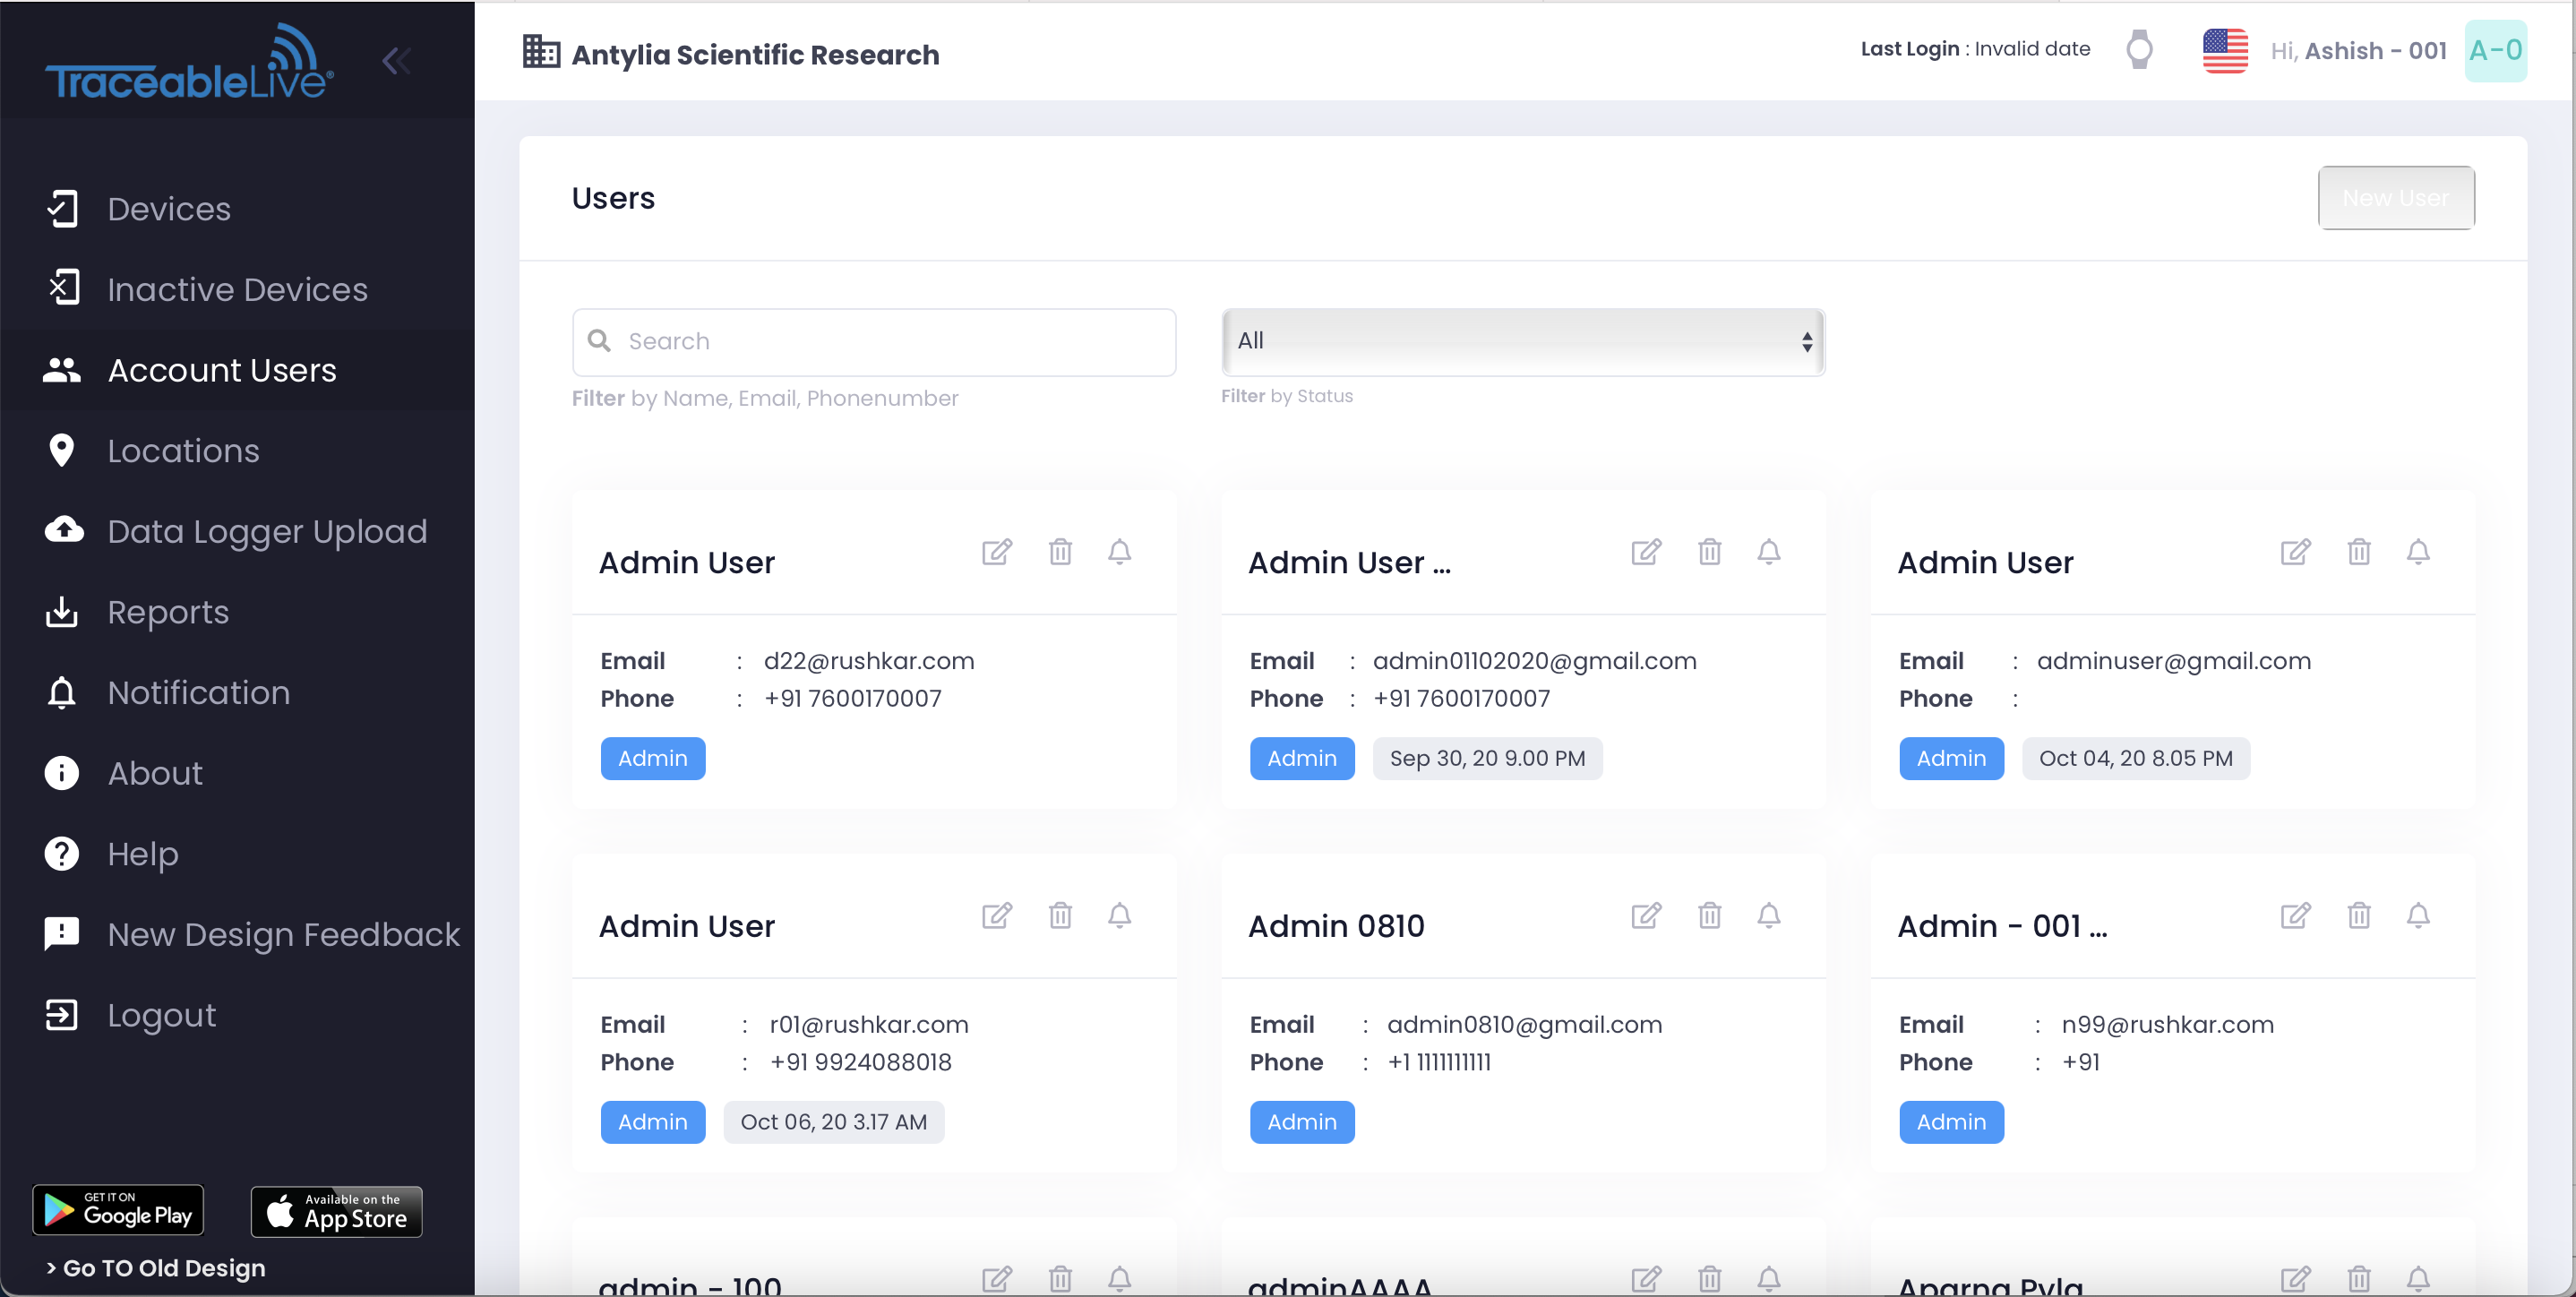Open the Locations page
Image resolution: width=2576 pixels, height=1297 pixels.
point(237,451)
